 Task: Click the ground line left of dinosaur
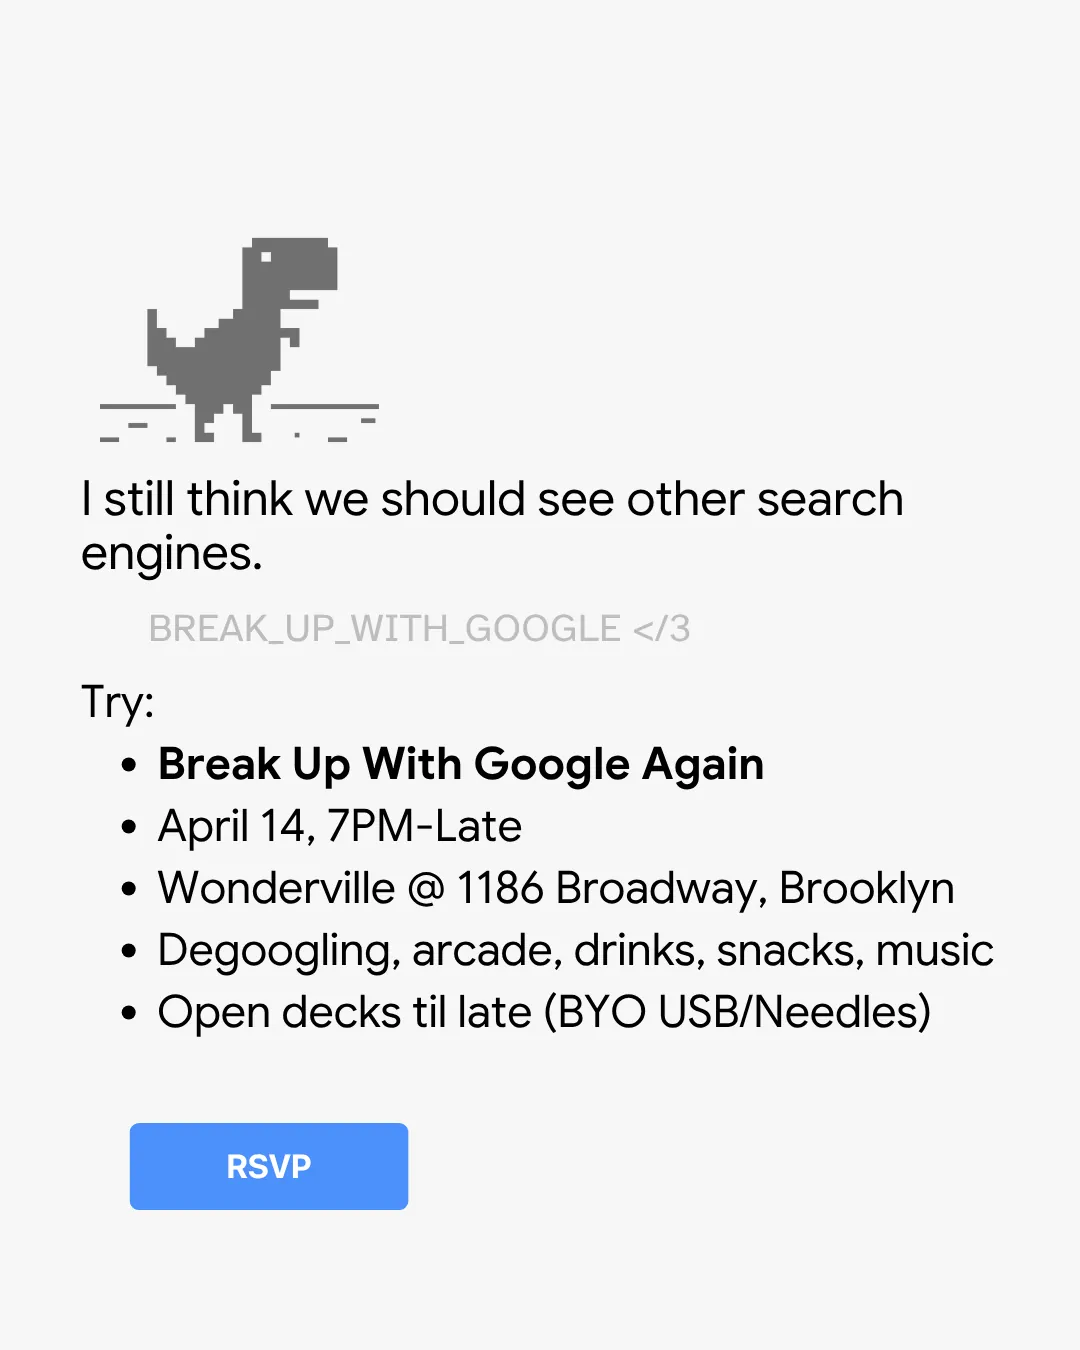pos(137,406)
